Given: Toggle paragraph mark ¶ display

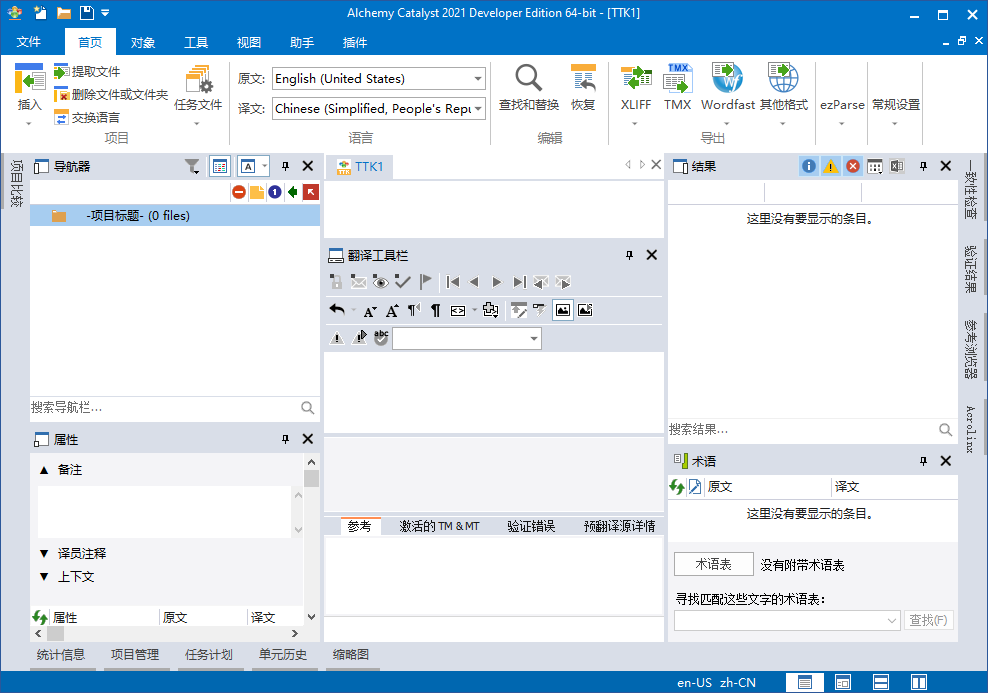Looking at the screenshot, I should coord(435,310).
